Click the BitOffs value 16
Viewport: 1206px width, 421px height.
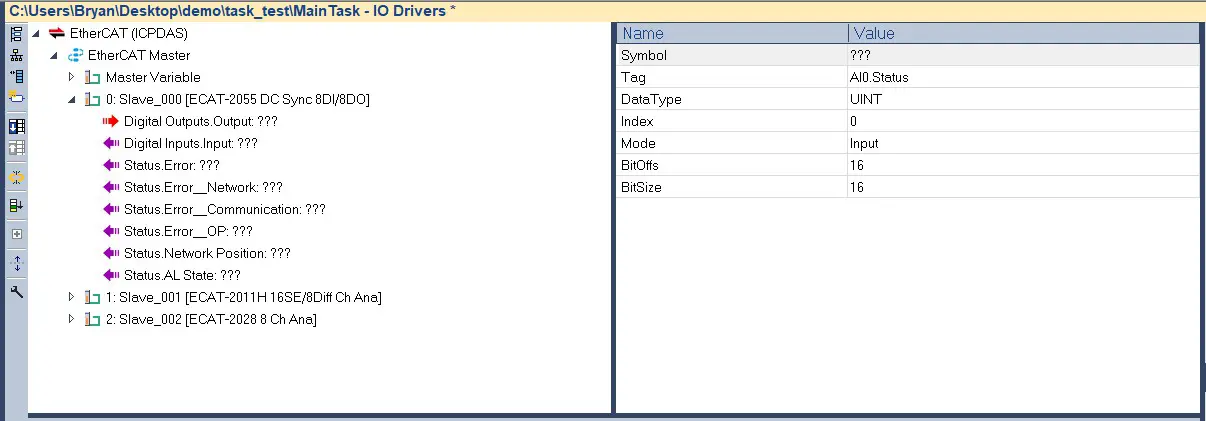1024,165
